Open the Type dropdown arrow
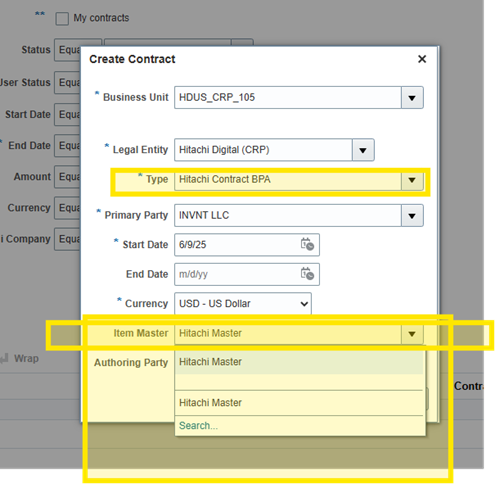Image resolution: width=495 pixels, height=484 pixels. click(412, 180)
